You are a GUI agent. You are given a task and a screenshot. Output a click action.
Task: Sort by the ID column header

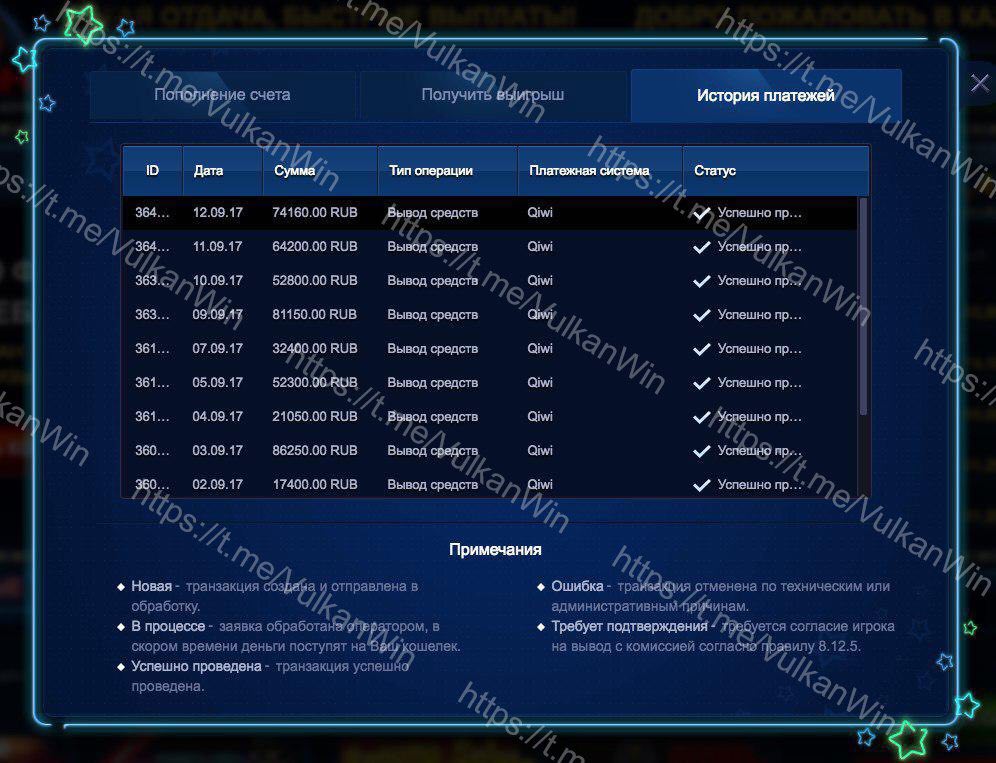pyautogui.click(x=152, y=170)
